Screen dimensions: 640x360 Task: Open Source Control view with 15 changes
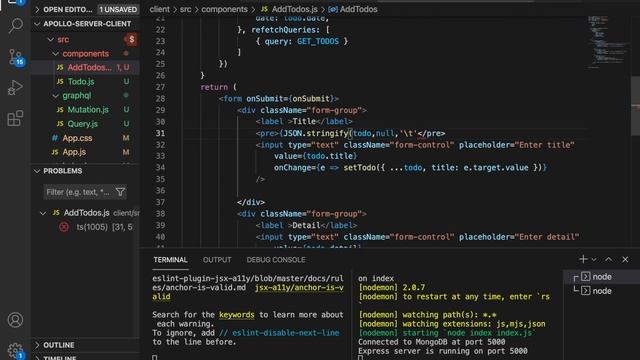[x=16, y=57]
